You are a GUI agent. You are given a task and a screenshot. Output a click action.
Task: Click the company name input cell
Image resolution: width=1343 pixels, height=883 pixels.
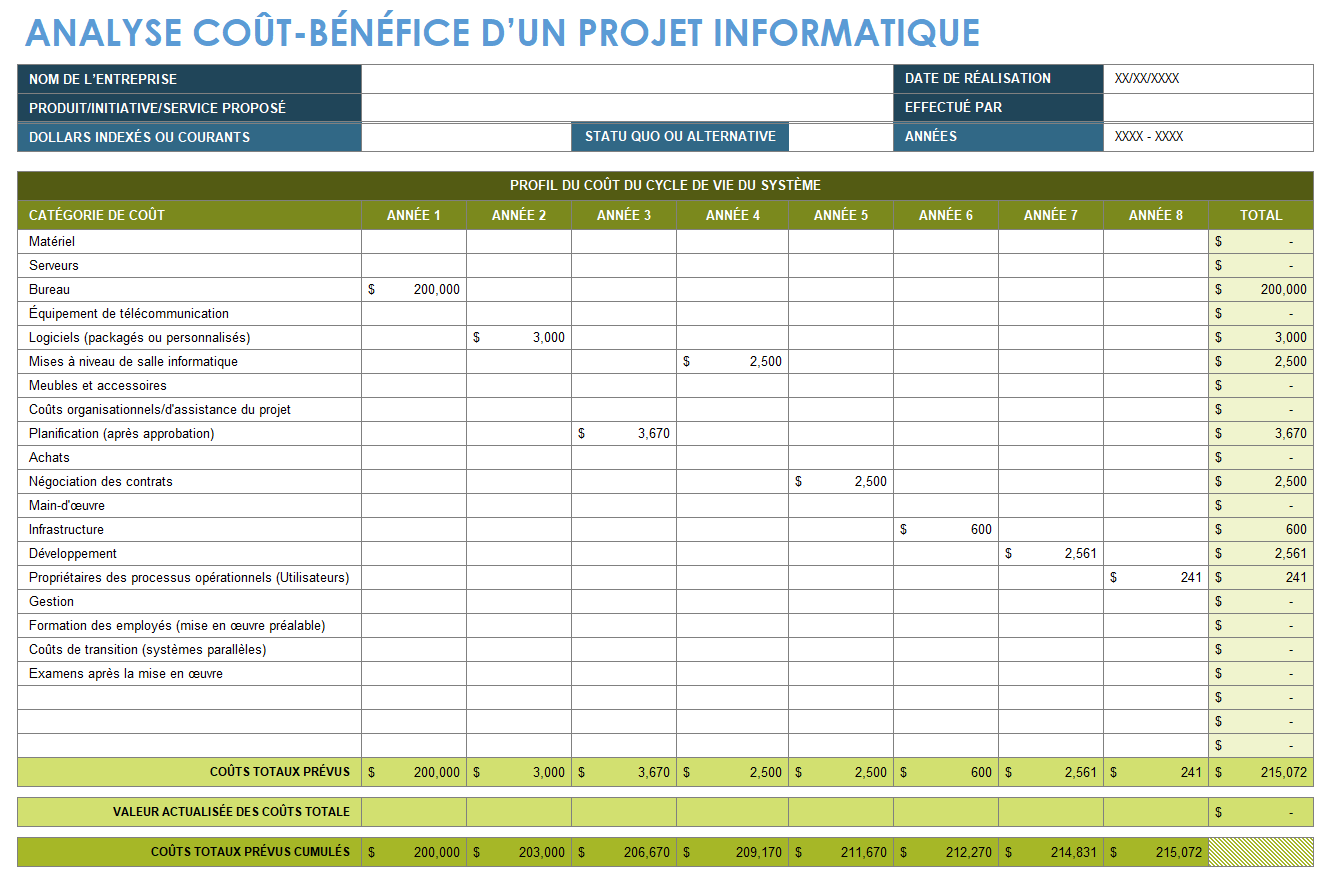627,79
